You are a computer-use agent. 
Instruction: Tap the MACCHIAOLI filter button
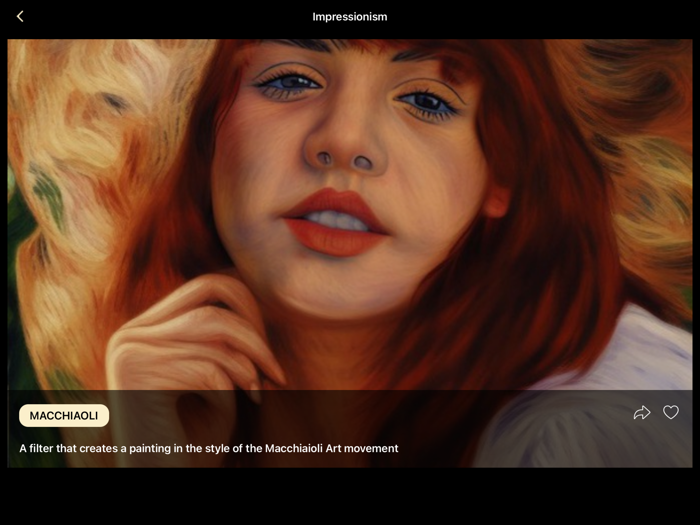coord(64,416)
